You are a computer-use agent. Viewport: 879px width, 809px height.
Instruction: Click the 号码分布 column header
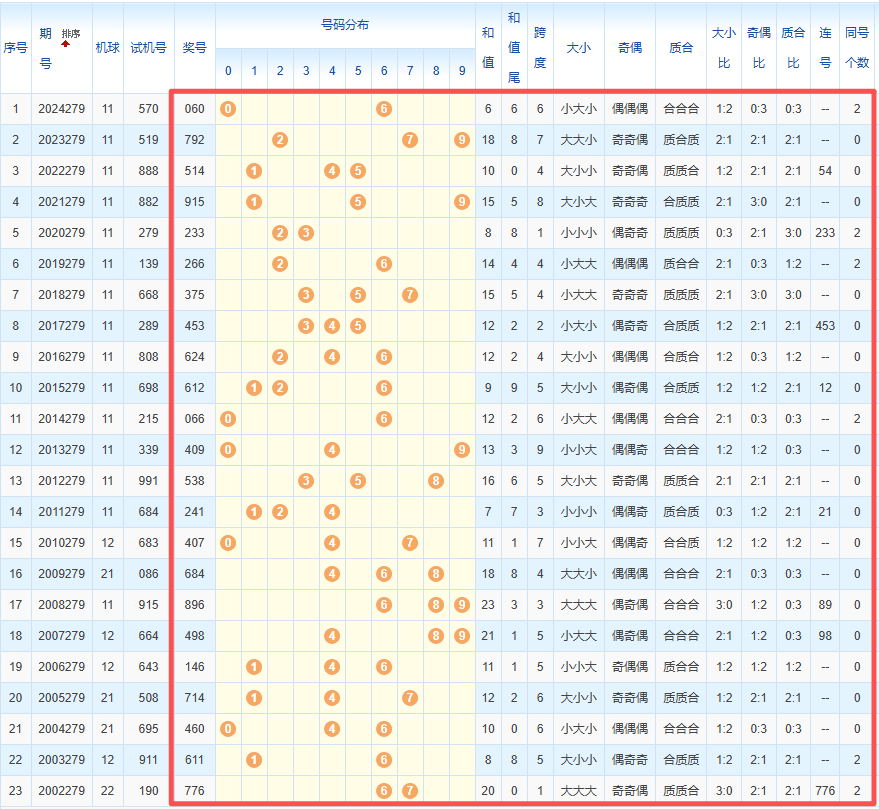tap(345, 25)
